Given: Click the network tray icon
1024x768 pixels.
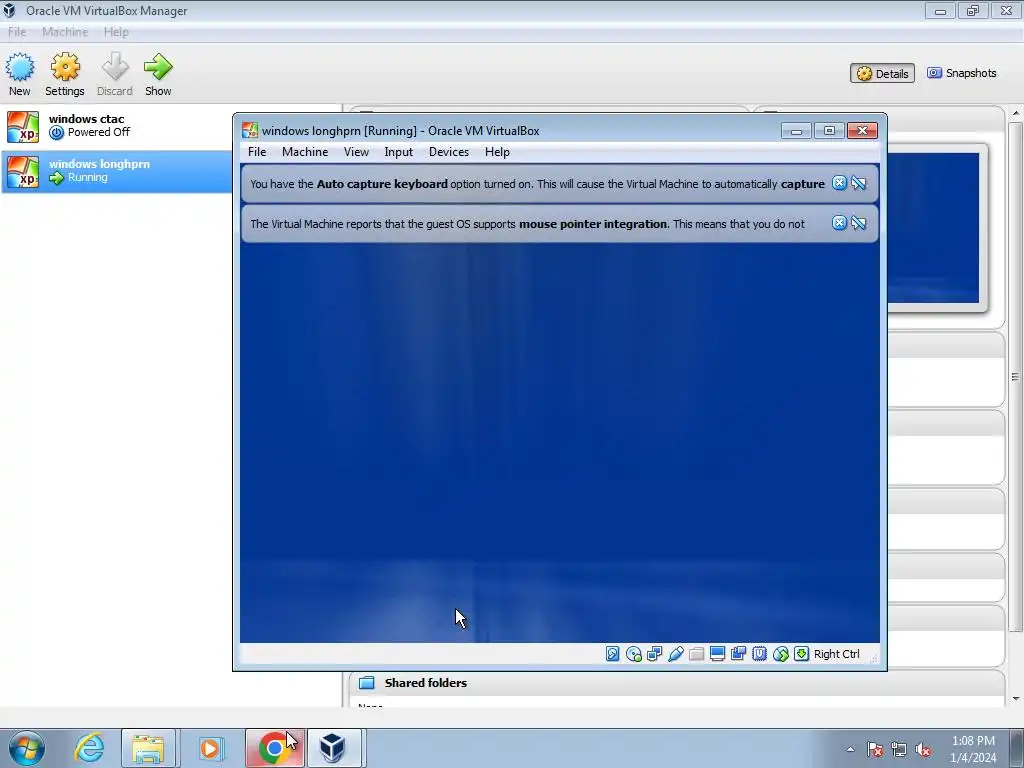Looking at the screenshot, I should tap(899, 749).
